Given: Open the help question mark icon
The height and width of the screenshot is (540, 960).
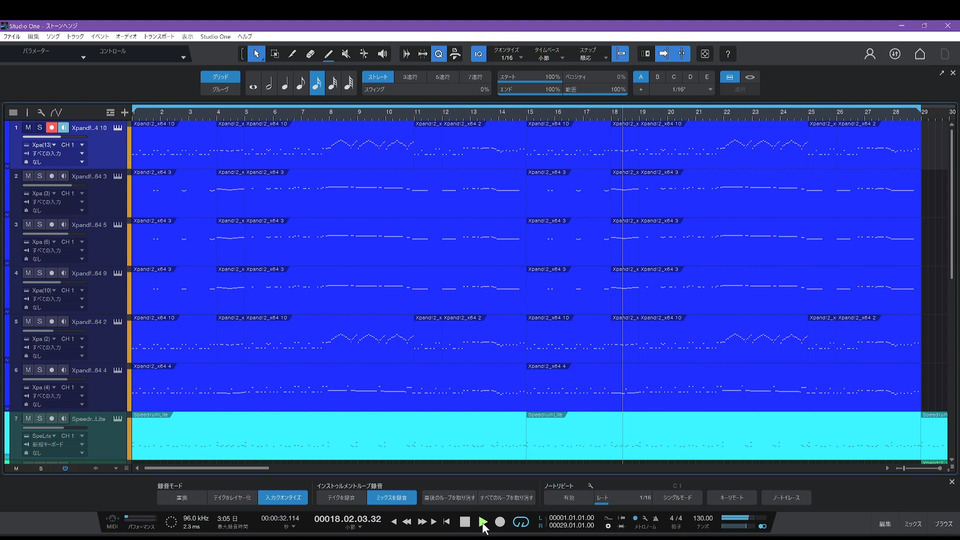Looking at the screenshot, I should coord(728,54).
